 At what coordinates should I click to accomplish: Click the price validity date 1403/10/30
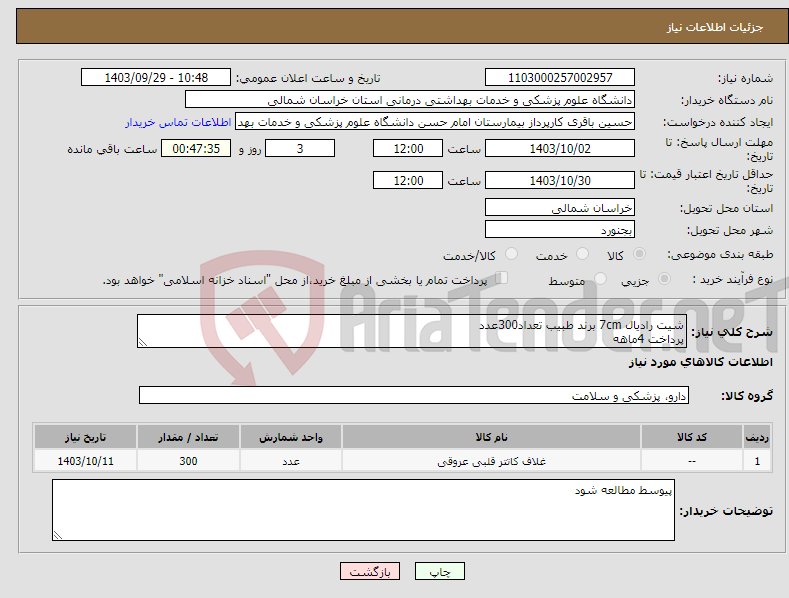click(560, 180)
